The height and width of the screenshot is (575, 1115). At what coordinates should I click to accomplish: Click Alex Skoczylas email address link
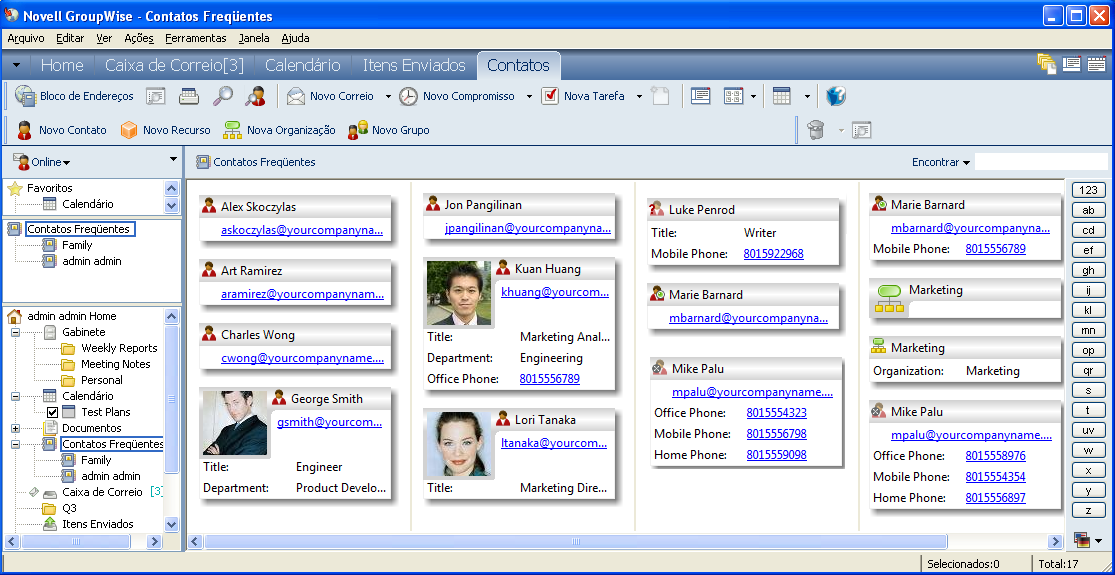(302, 229)
